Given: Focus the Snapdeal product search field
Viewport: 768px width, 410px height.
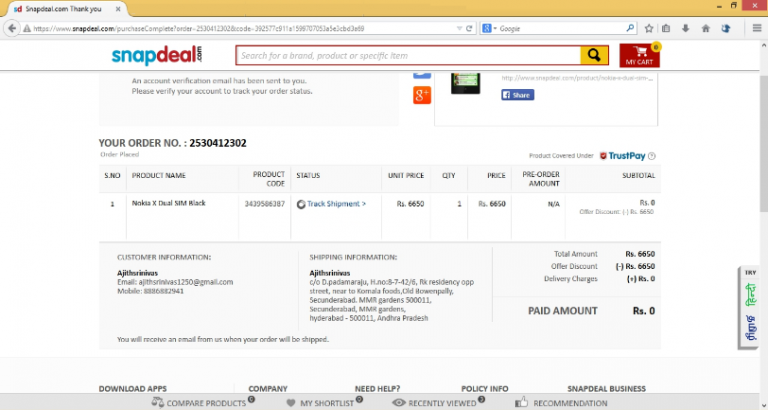Looking at the screenshot, I should pos(408,55).
